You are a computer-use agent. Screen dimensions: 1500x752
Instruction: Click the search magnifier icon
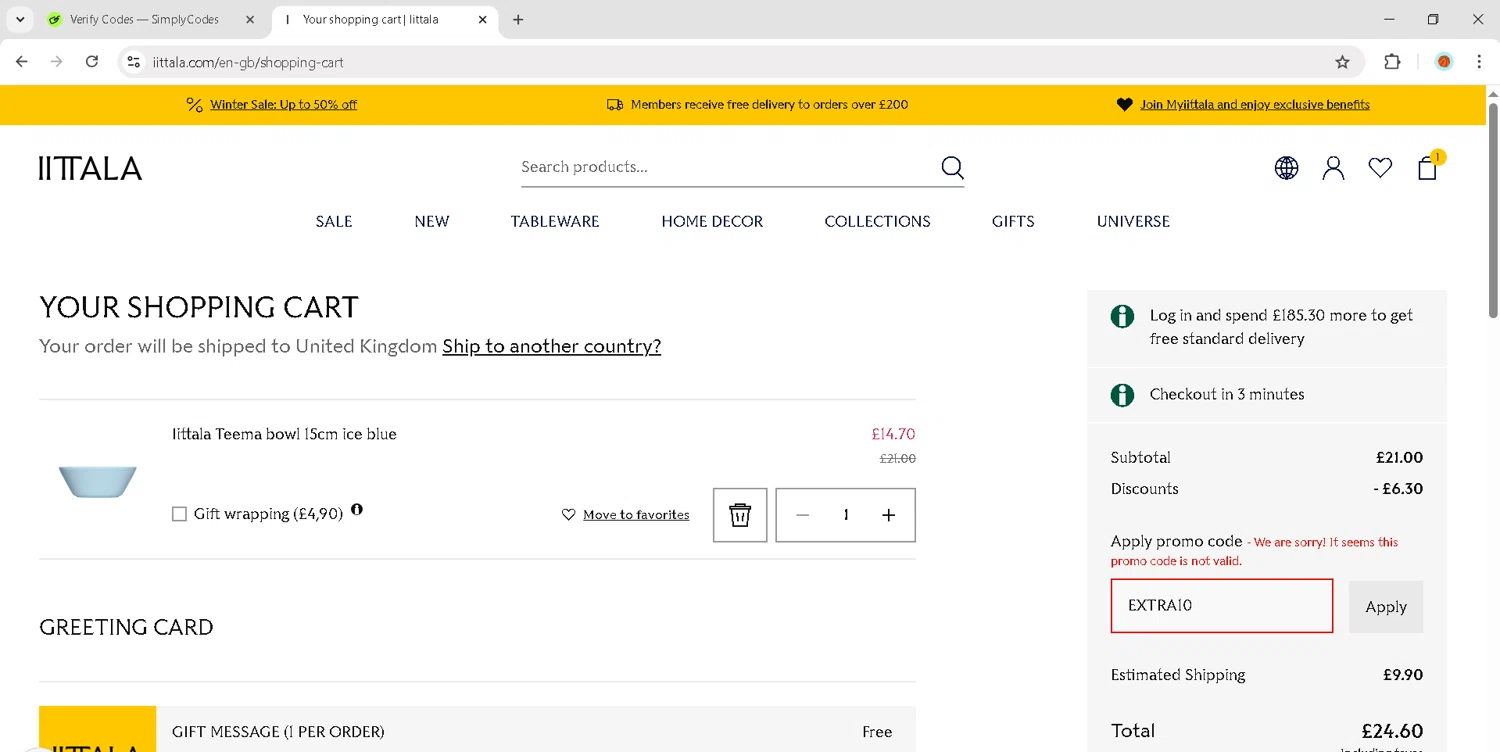click(952, 167)
